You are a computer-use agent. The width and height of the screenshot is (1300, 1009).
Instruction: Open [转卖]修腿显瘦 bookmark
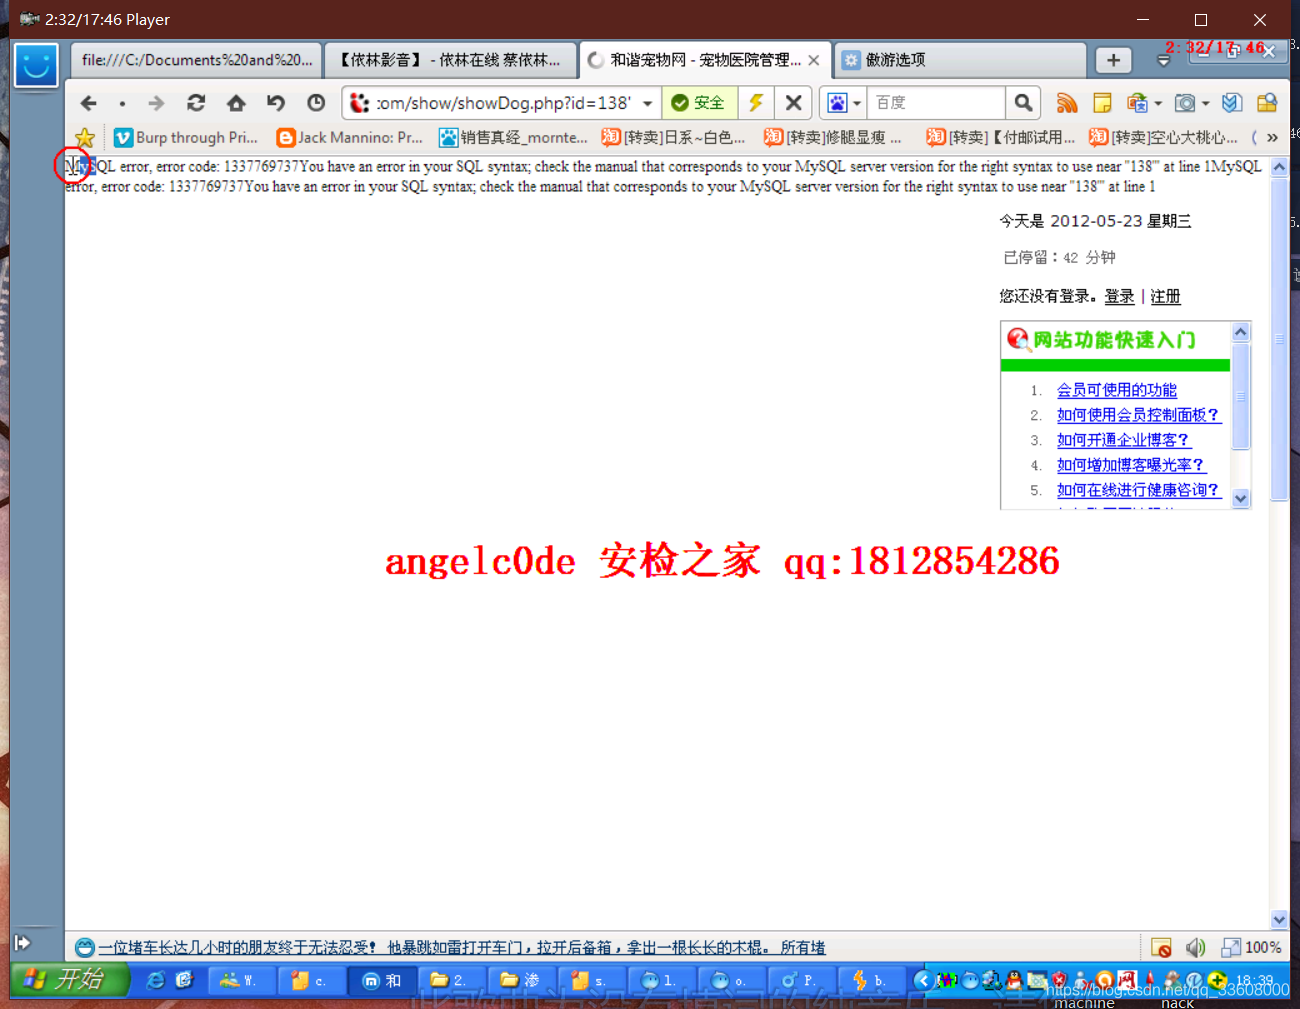point(834,137)
